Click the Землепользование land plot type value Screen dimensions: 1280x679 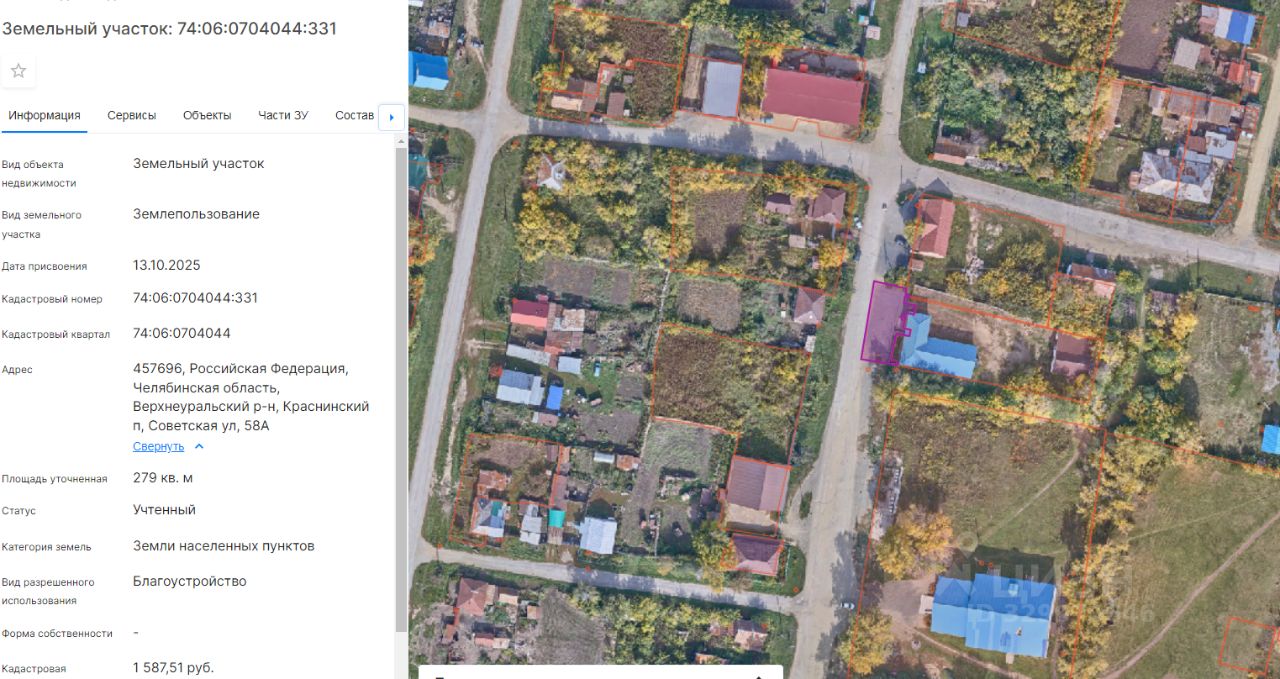[196, 214]
